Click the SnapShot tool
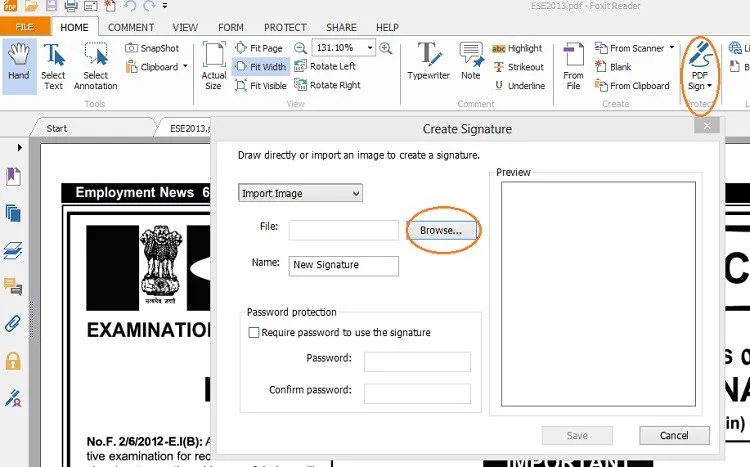This screenshot has width=750, height=467. 152,48
